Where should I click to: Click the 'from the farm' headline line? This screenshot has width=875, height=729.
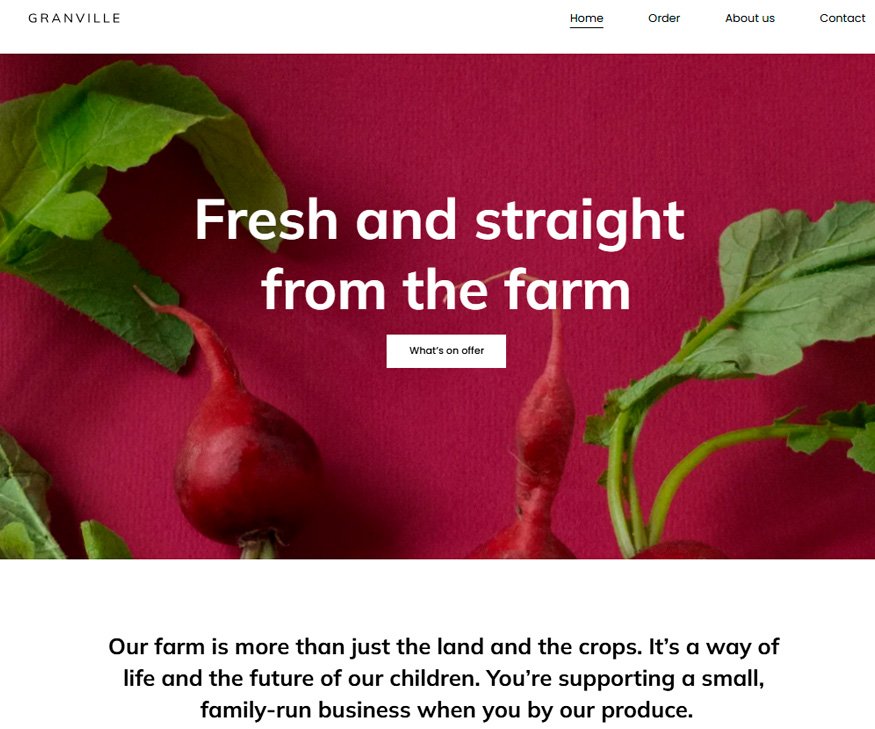(x=445, y=289)
